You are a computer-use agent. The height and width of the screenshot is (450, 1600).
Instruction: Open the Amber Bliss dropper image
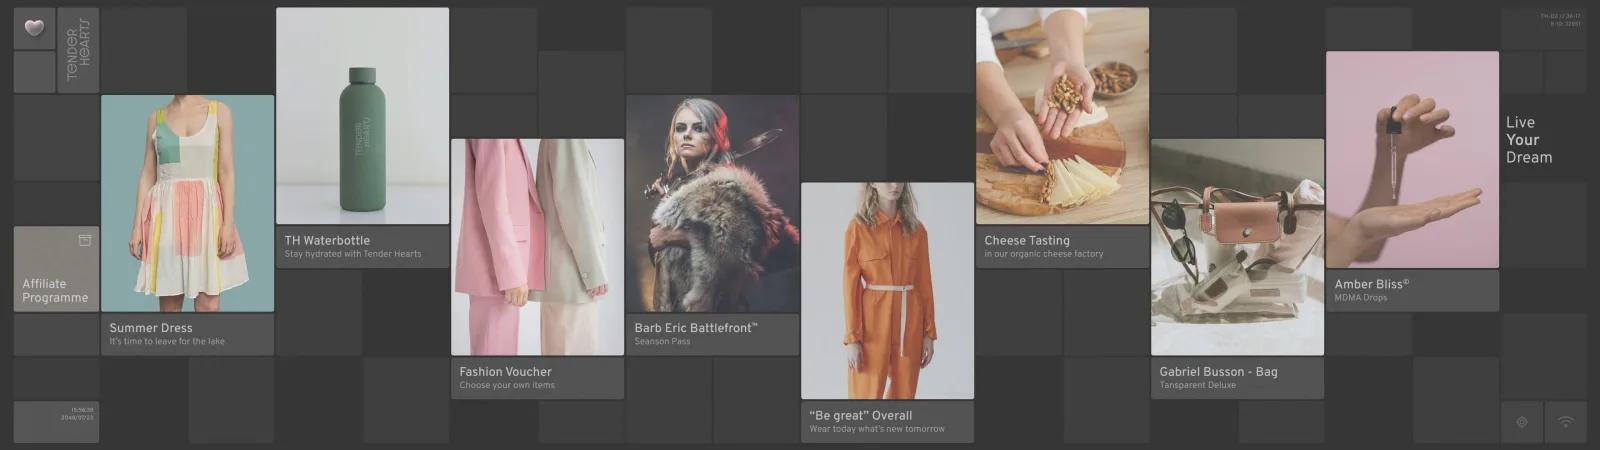pyautogui.click(x=1412, y=160)
